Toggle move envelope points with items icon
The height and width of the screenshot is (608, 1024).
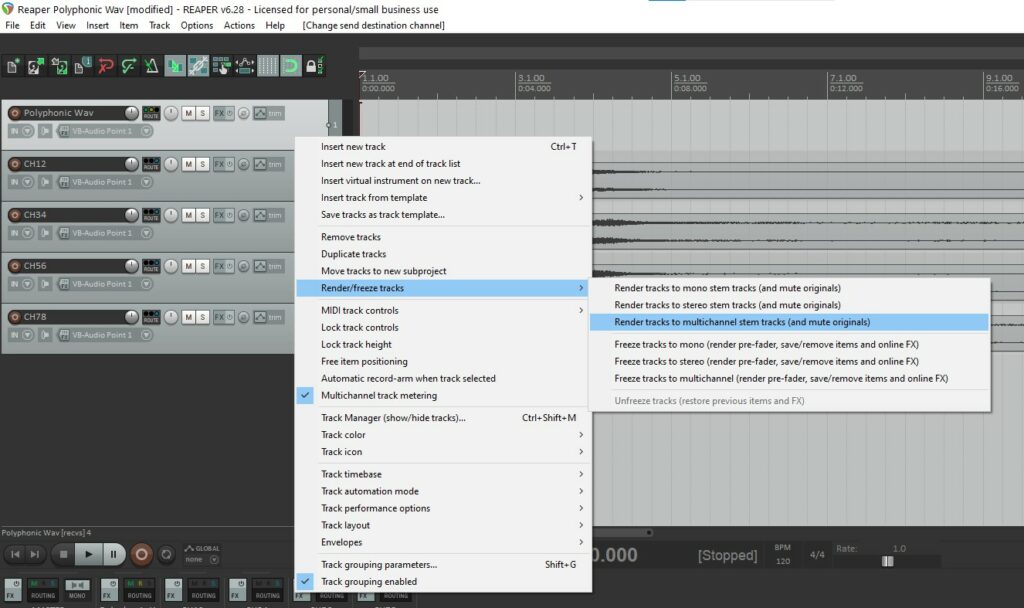pos(245,66)
